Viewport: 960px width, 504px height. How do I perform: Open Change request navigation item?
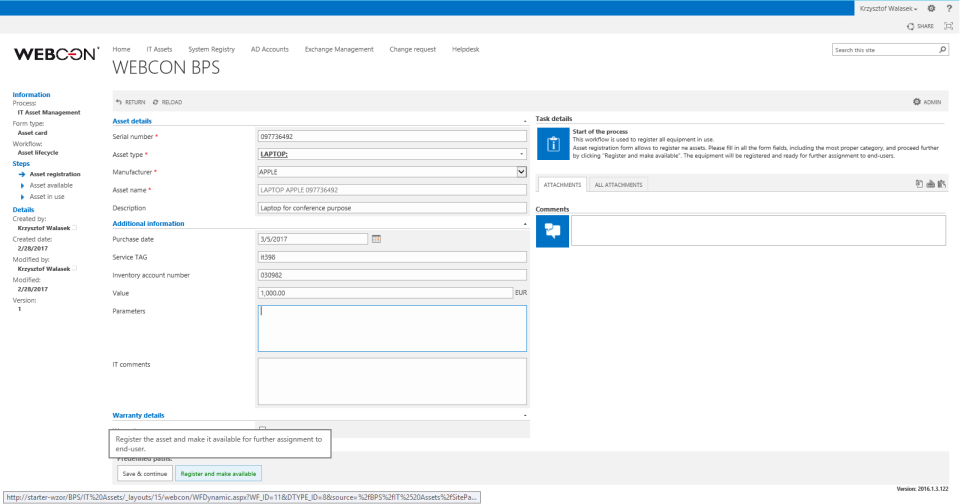(x=413, y=50)
